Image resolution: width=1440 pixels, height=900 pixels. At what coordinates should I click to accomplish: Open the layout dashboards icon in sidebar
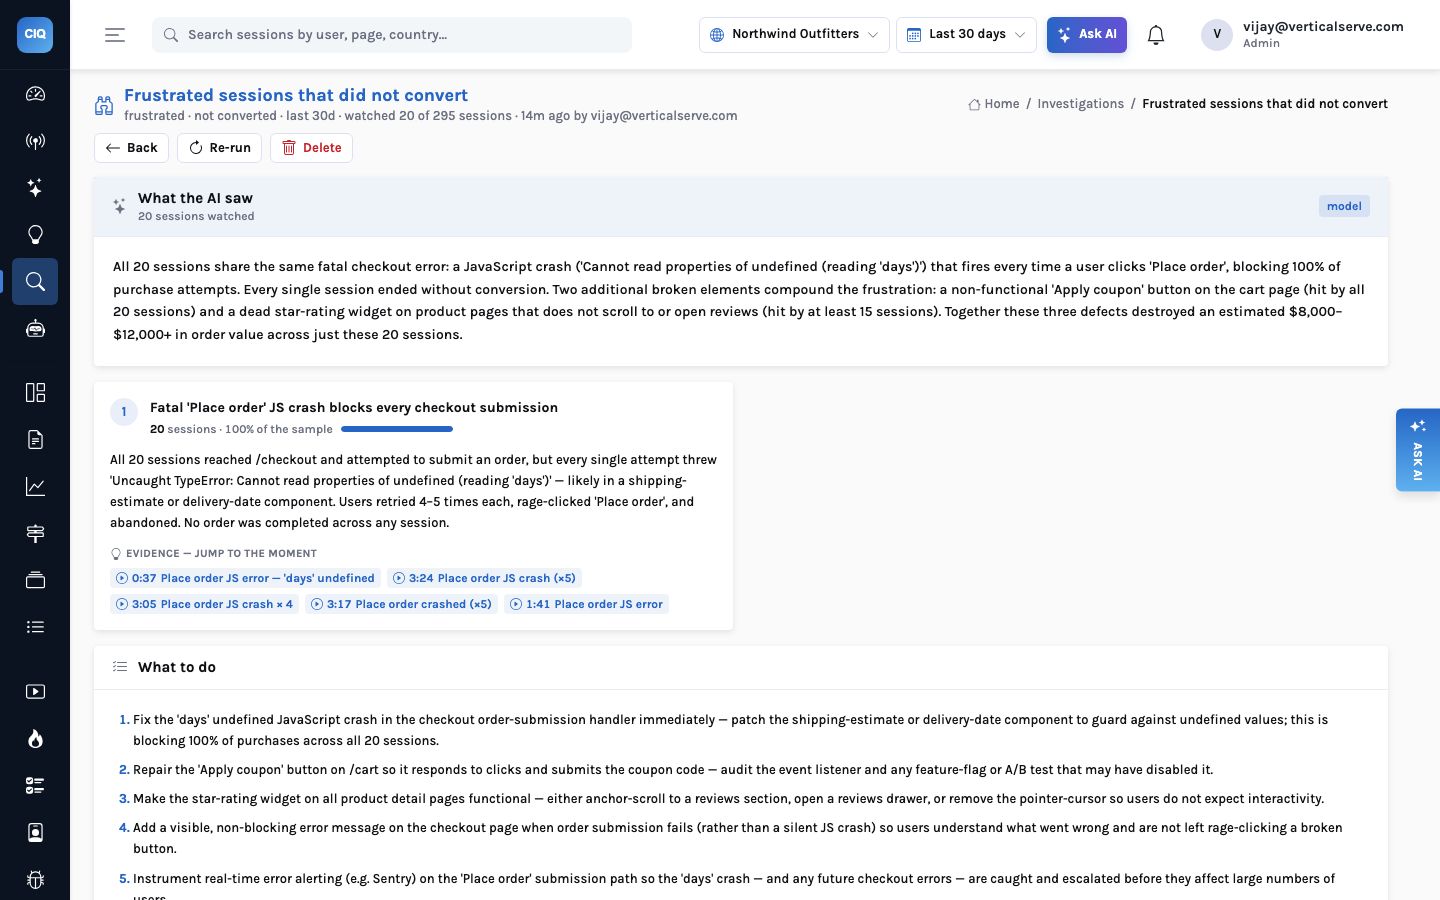click(35, 392)
